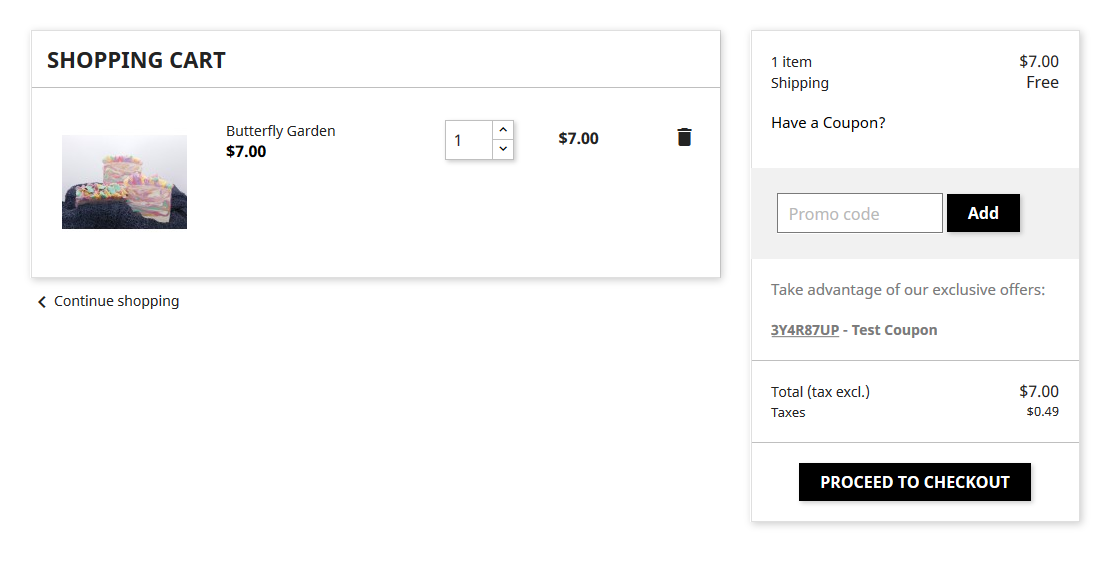Toggle the Have a Coupon? link
The height and width of the screenshot is (580, 1110).
pyautogui.click(x=828, y=123)
